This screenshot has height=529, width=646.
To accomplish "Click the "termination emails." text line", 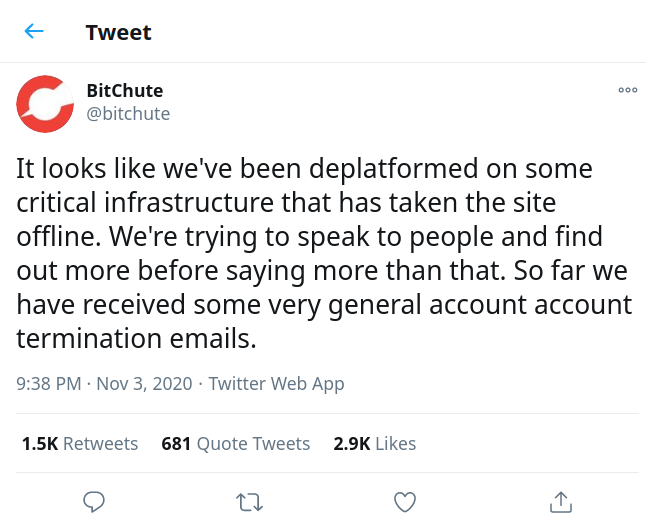I will click(137, 338).
